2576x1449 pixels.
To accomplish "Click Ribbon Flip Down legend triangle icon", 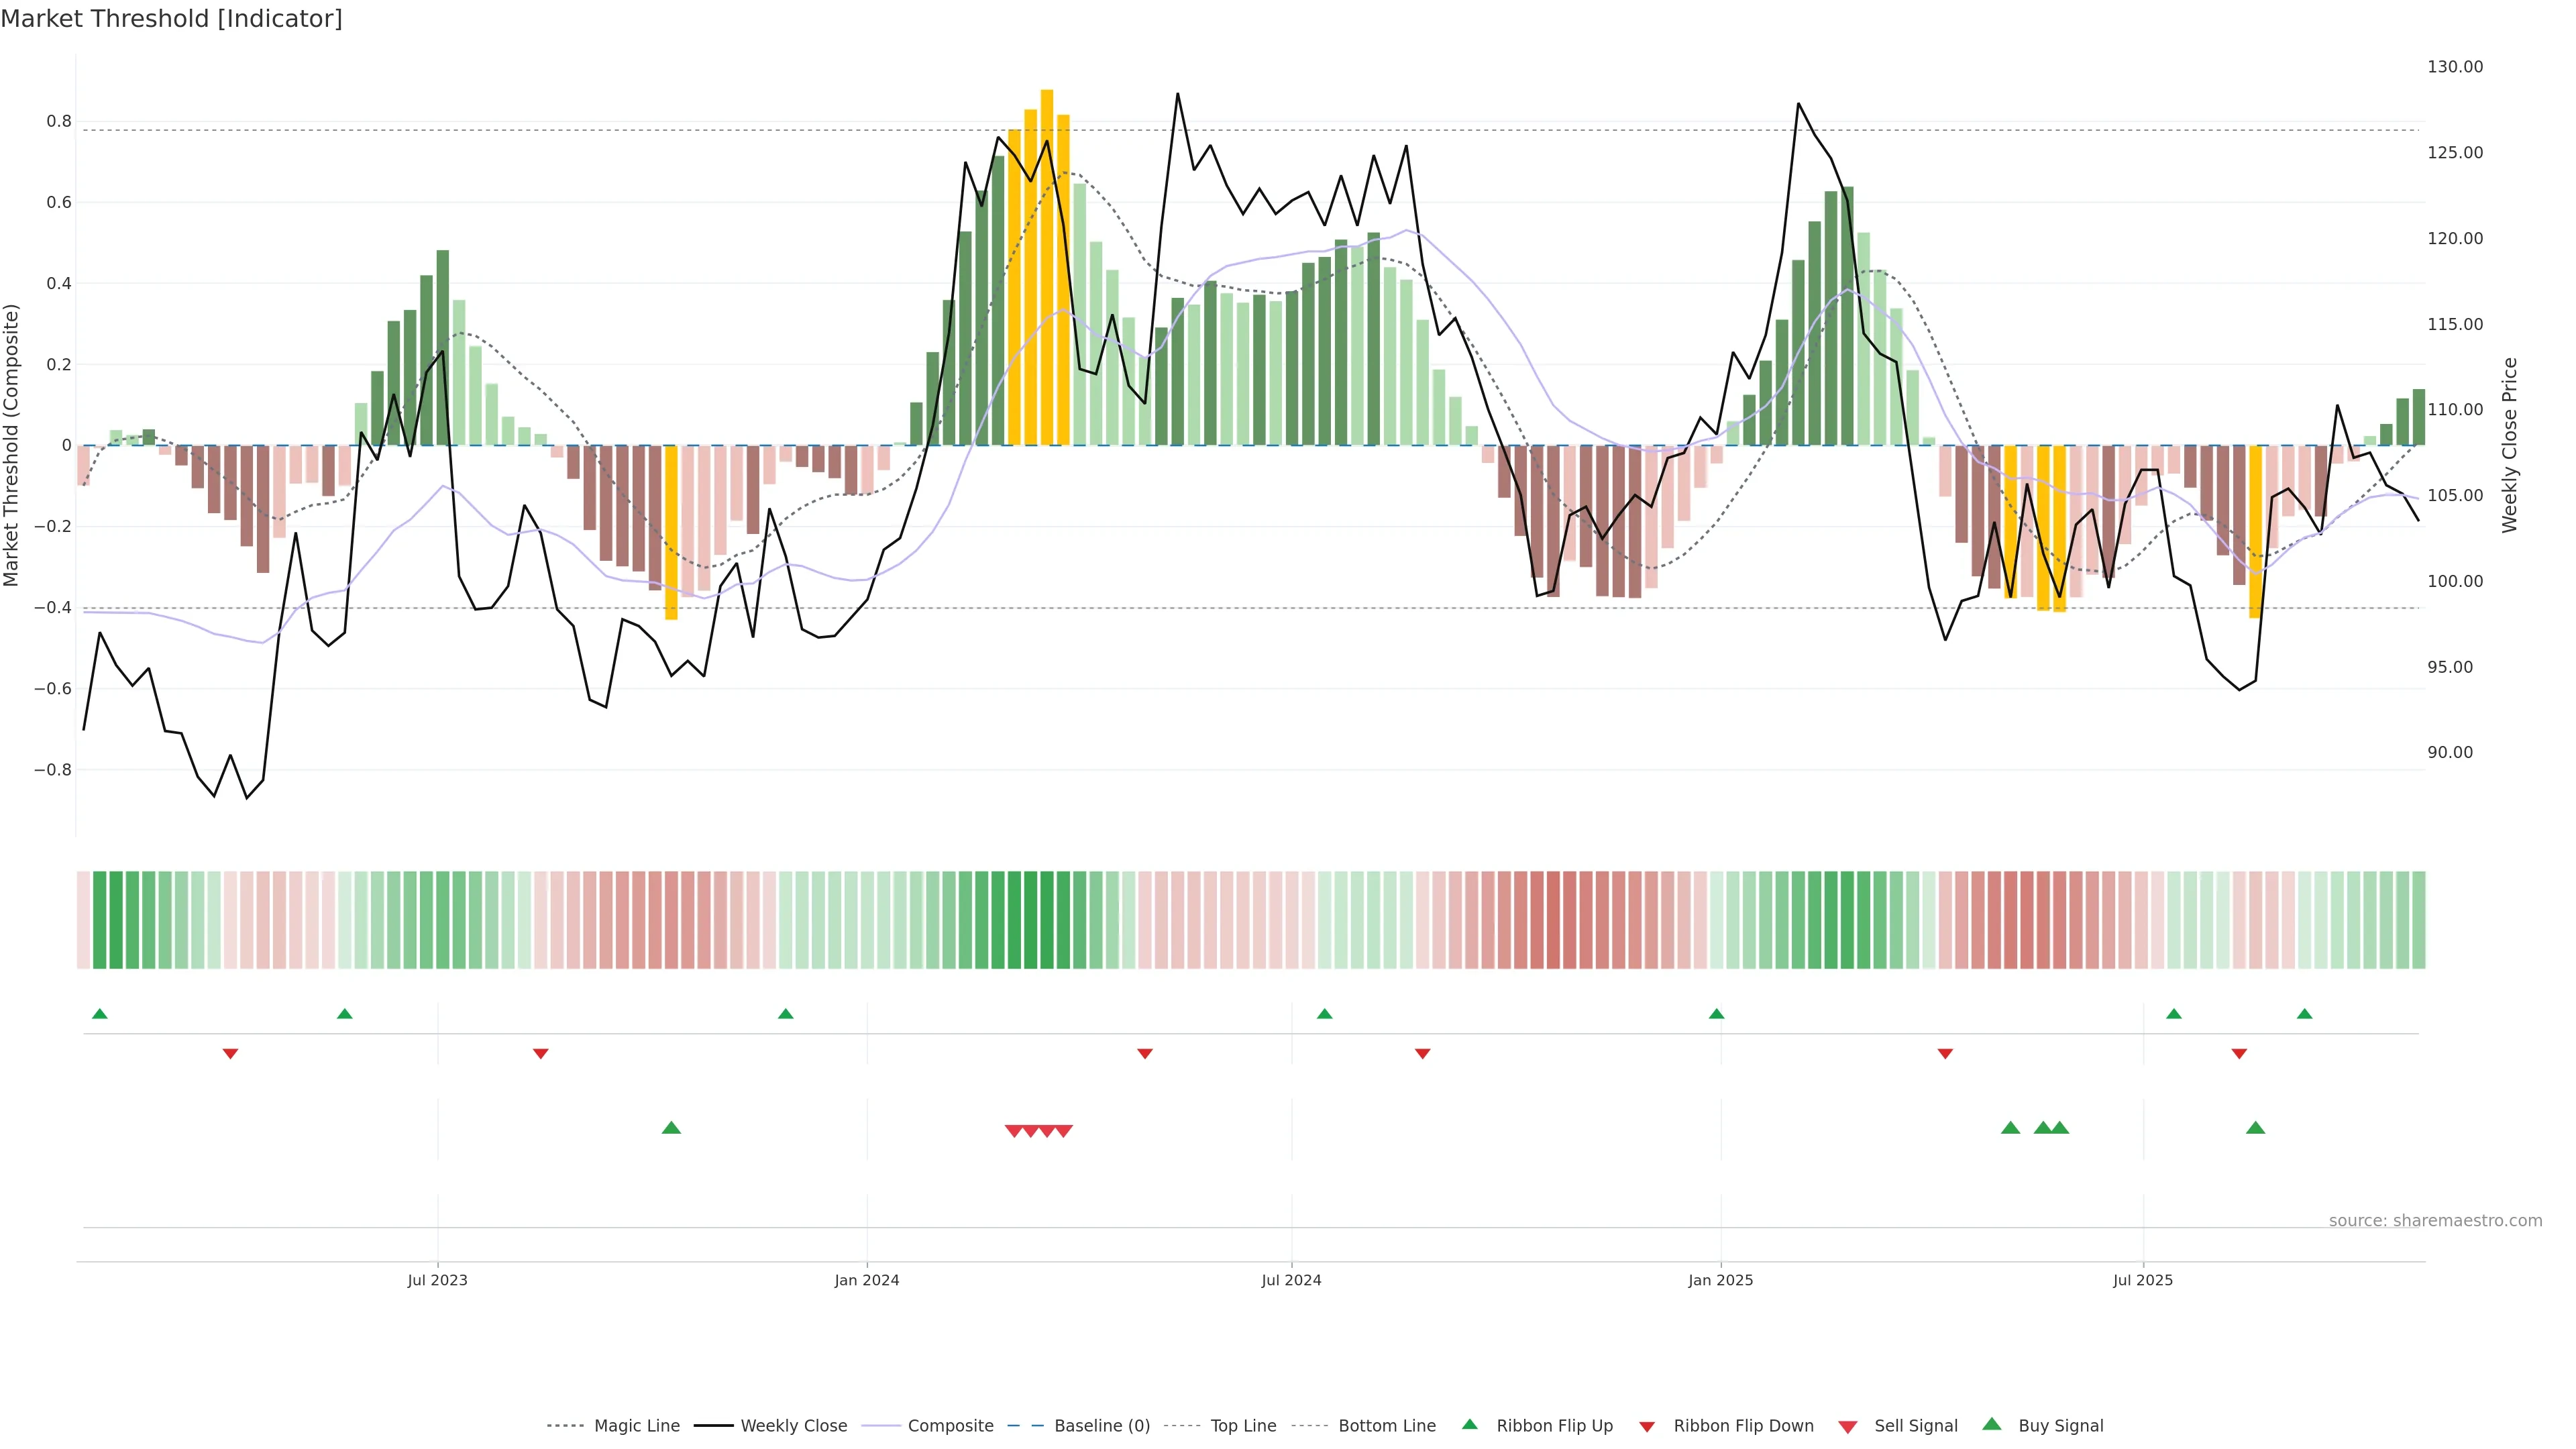I will pyautogui.click(x=1647, y=1427).
